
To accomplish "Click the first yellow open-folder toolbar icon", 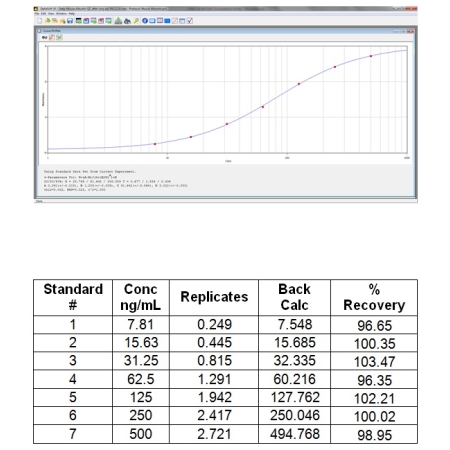I will [47, 21].
